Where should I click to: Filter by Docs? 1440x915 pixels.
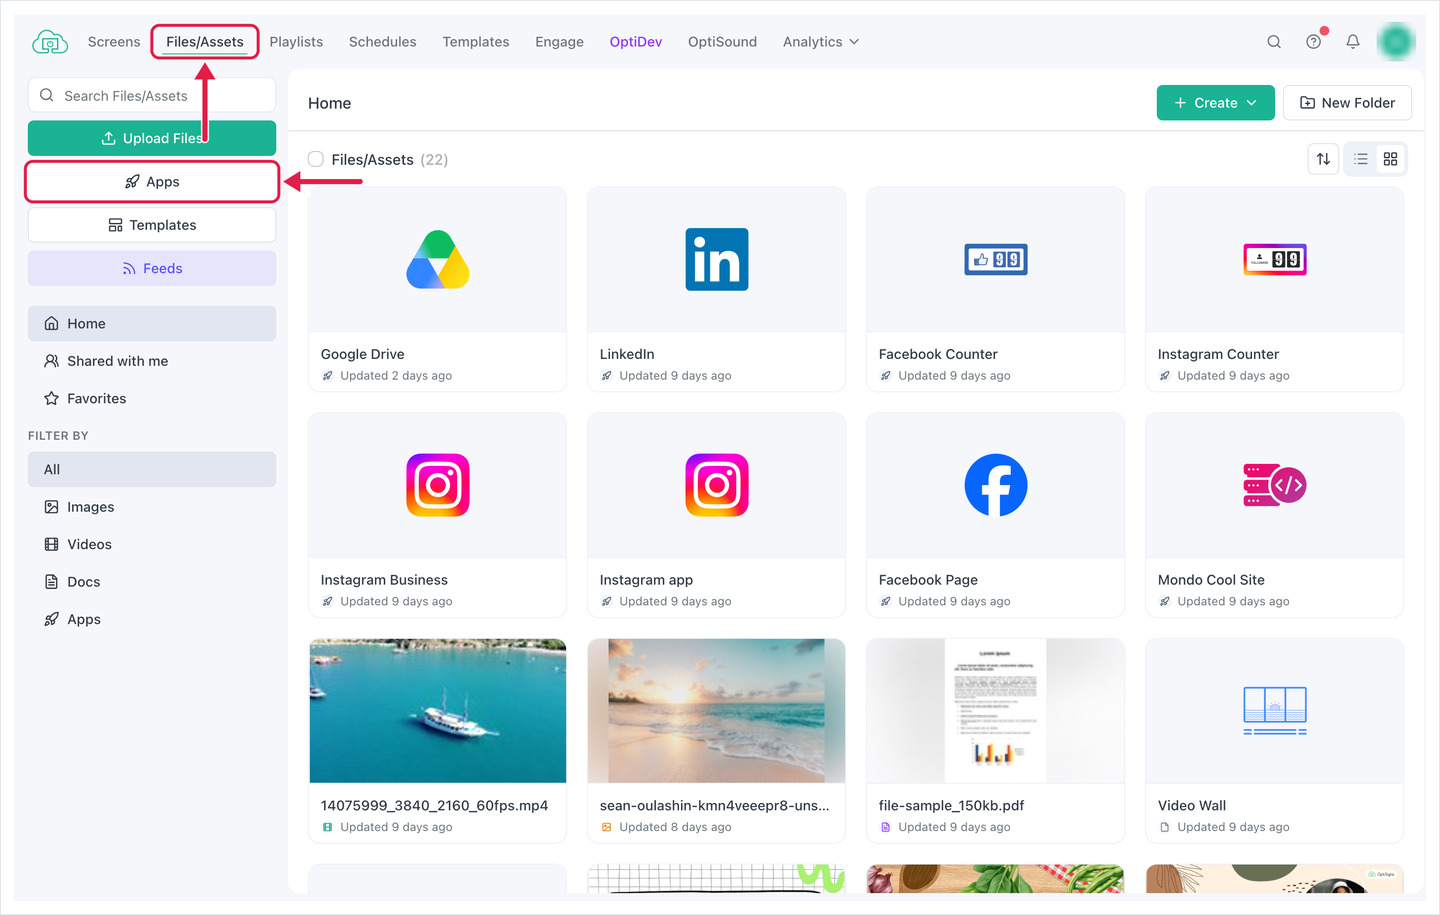click(x=152, y=582)
